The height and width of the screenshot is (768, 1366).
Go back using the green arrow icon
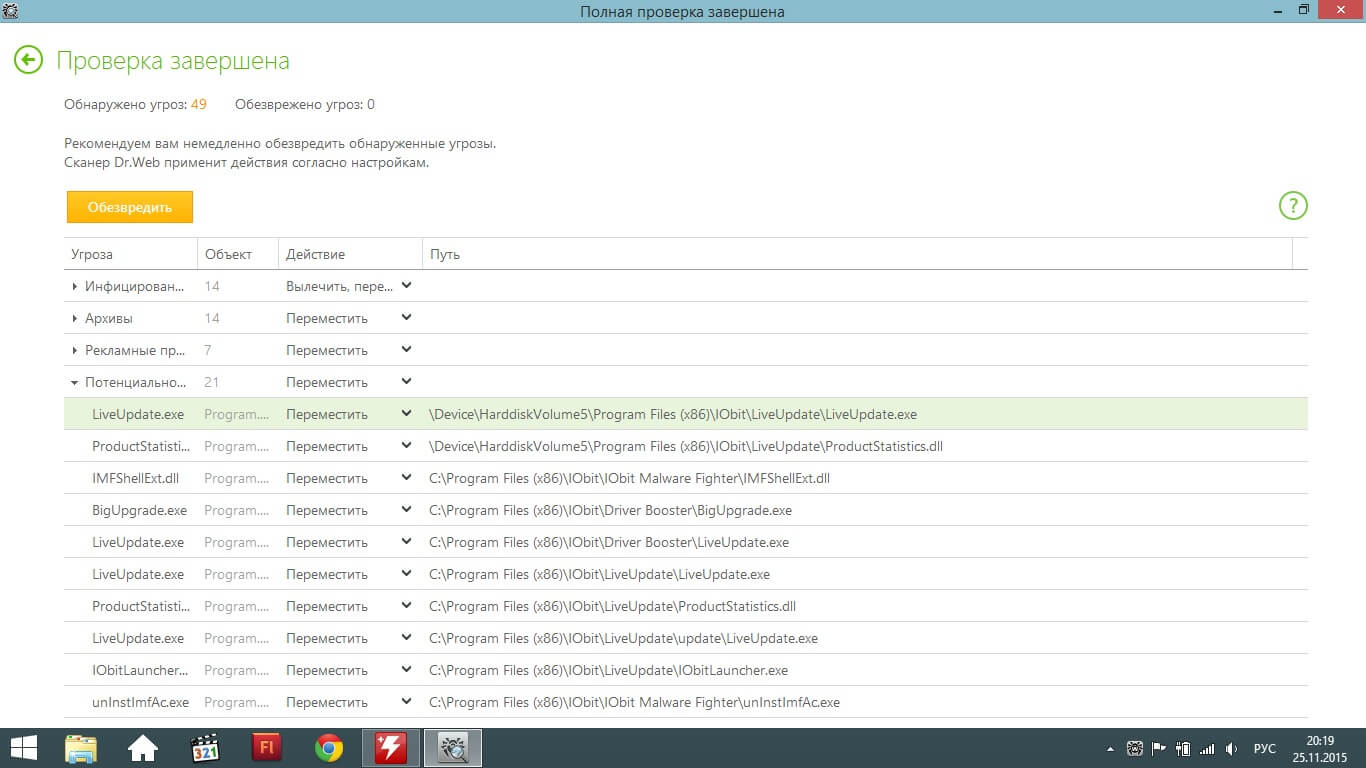click(x=29, y=60)
